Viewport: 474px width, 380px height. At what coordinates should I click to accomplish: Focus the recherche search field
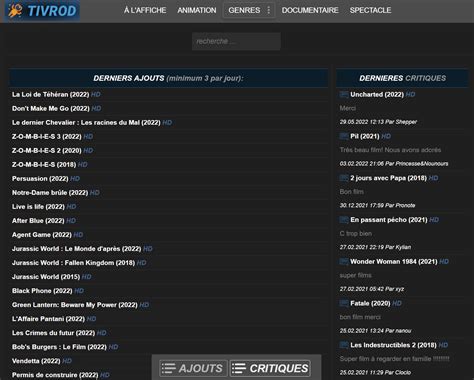coord(236,41)
